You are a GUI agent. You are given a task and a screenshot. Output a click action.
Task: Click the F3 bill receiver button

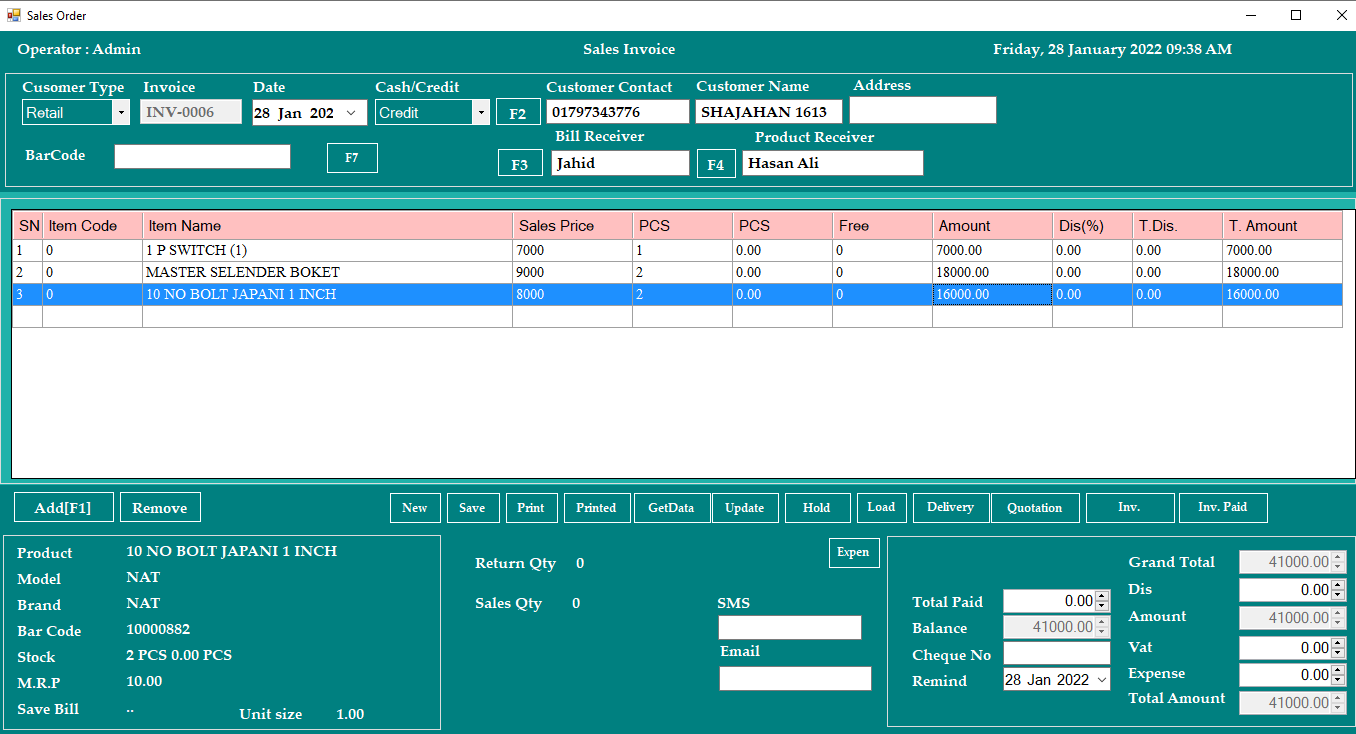coord(520,164)
